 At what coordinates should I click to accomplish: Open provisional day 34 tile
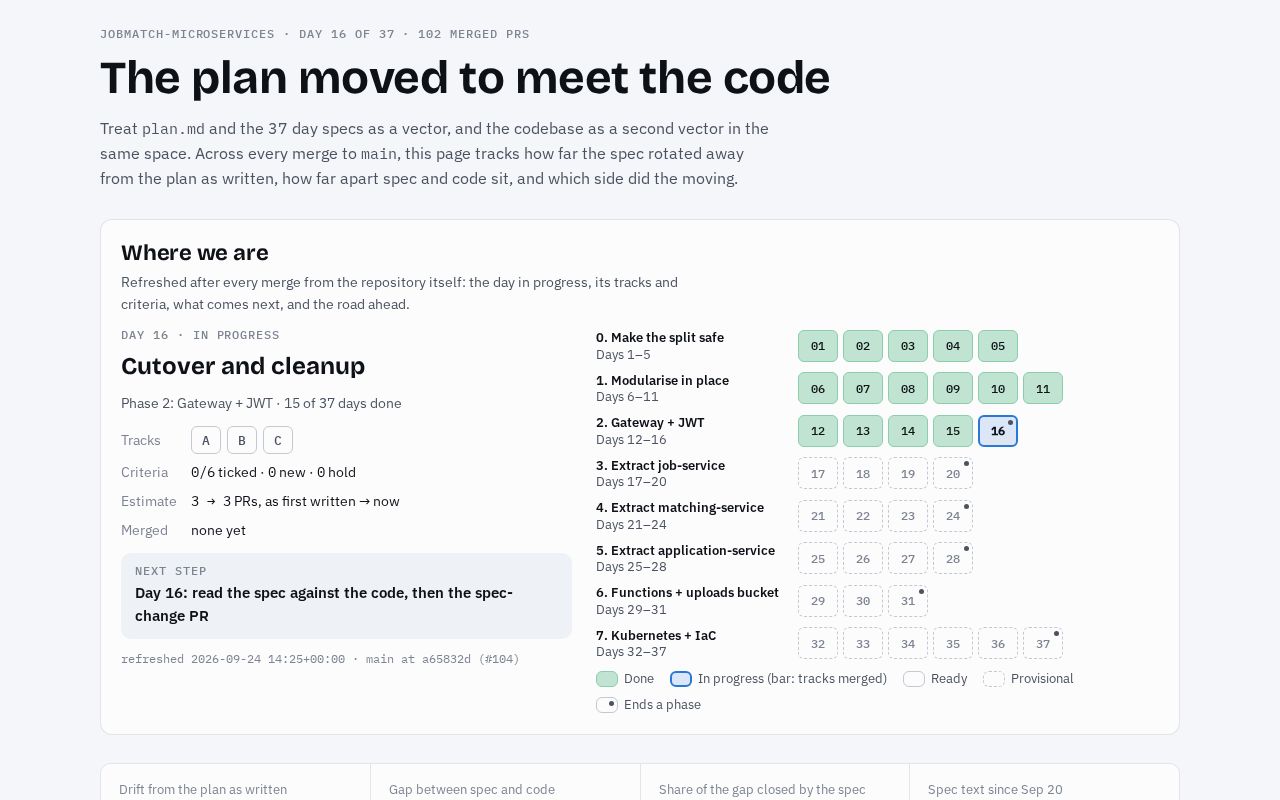(x=908, y=643)
